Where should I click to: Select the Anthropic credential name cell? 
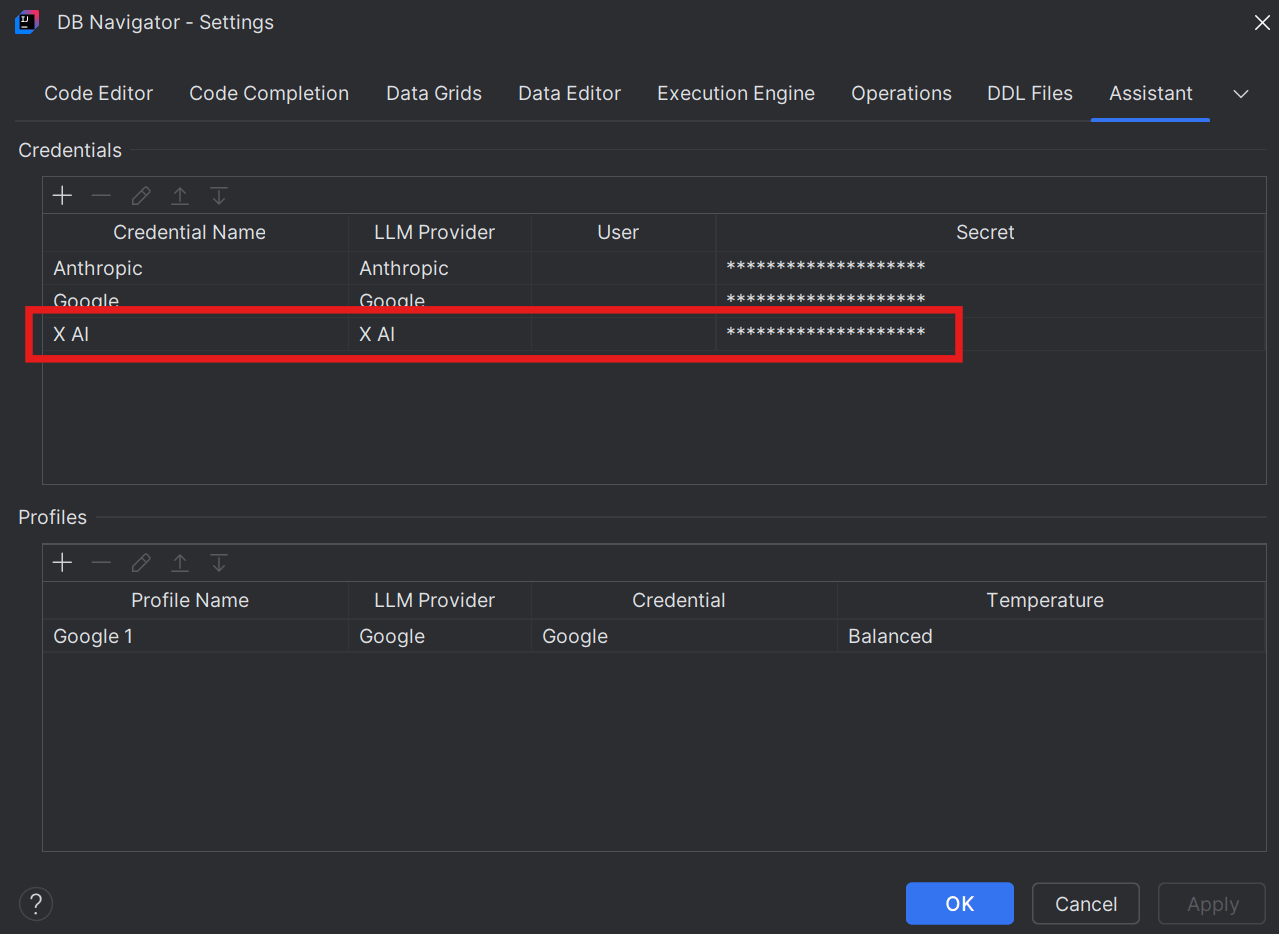[195, 268]
